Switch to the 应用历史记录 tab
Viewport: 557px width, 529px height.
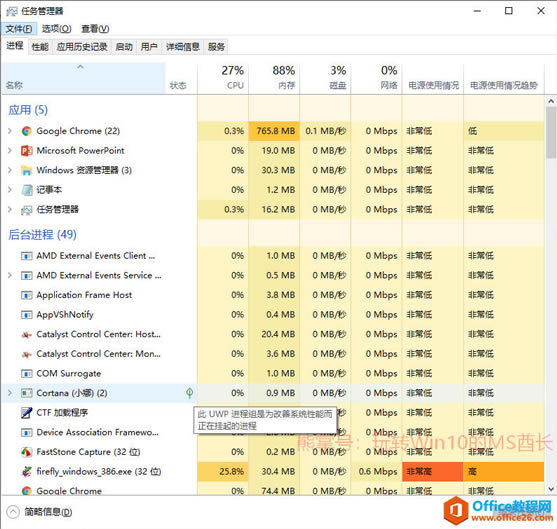pos(82,47)
